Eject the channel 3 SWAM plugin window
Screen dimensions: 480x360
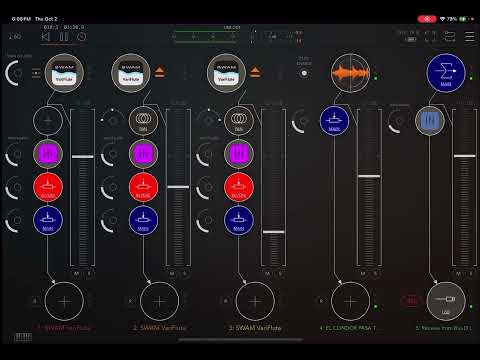pyautogui.click(x=255, y=72)
